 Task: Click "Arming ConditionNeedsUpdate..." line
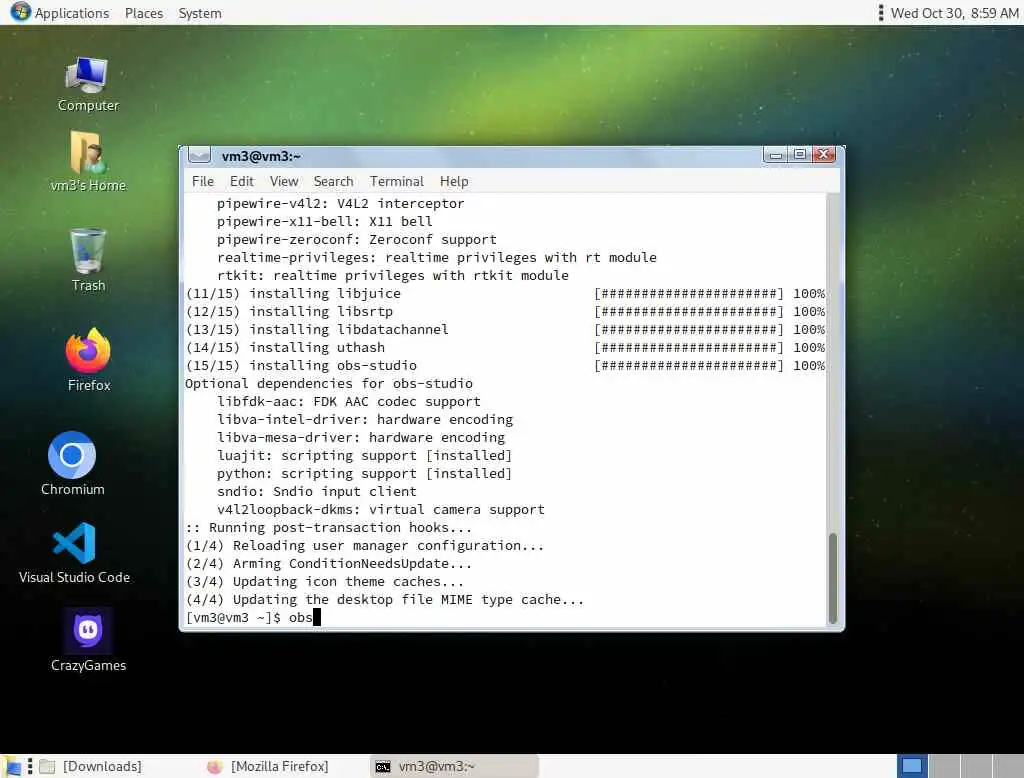328,564
